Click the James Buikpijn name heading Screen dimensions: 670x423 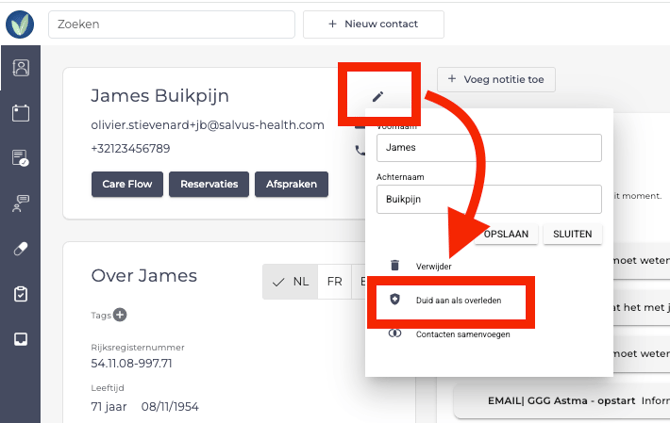pyautogui.click(x=160, y=95)
